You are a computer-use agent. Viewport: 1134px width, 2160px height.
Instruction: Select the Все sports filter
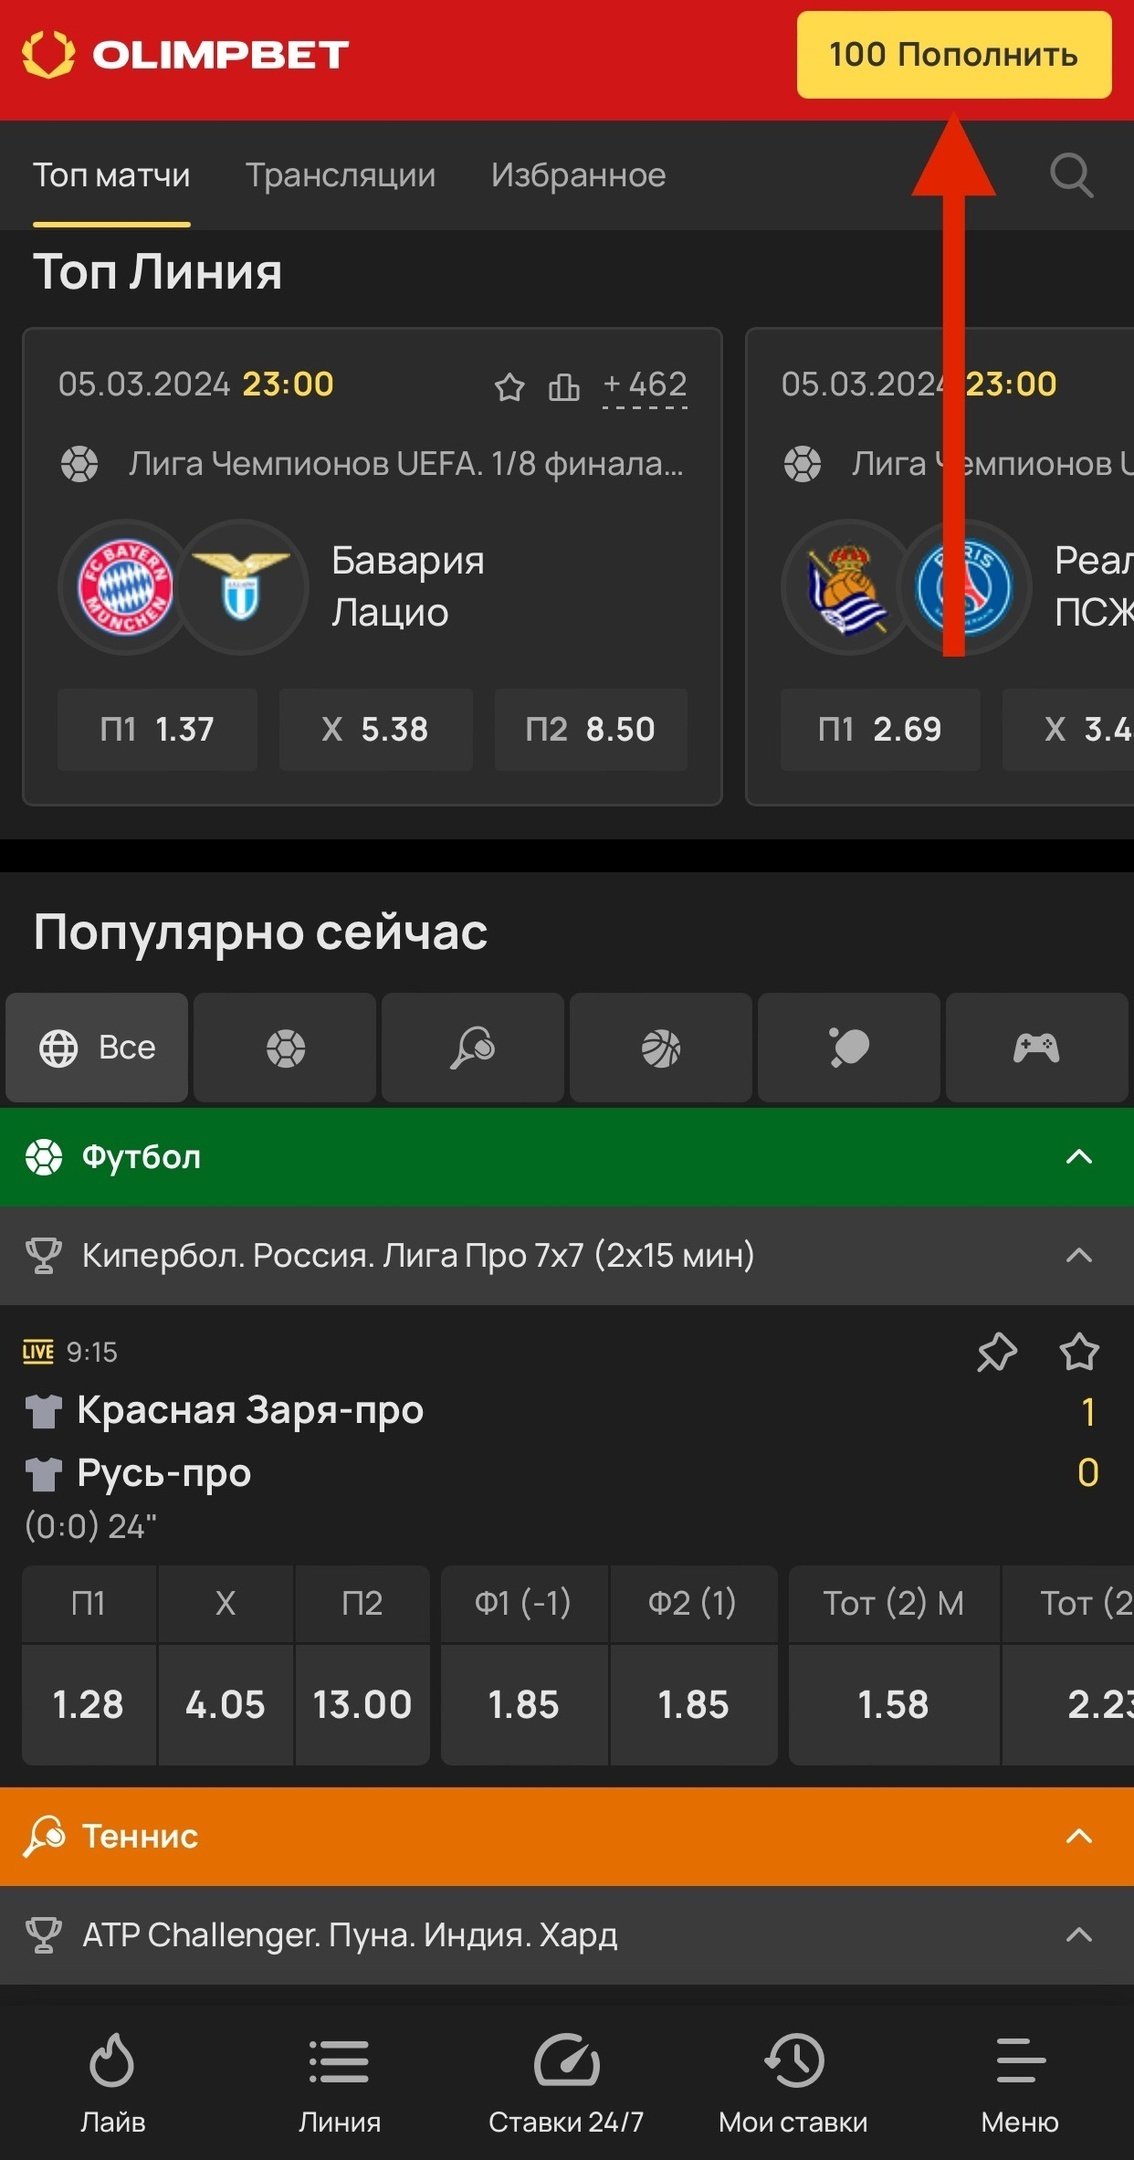[97, 1048]
